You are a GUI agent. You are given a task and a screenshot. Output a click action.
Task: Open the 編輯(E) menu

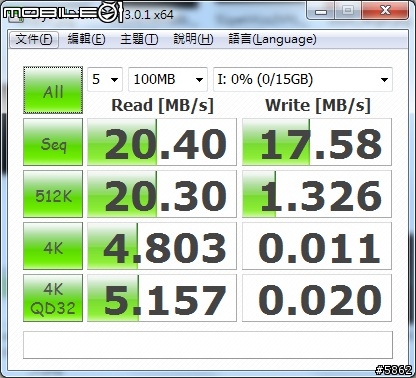pos(86,40)
